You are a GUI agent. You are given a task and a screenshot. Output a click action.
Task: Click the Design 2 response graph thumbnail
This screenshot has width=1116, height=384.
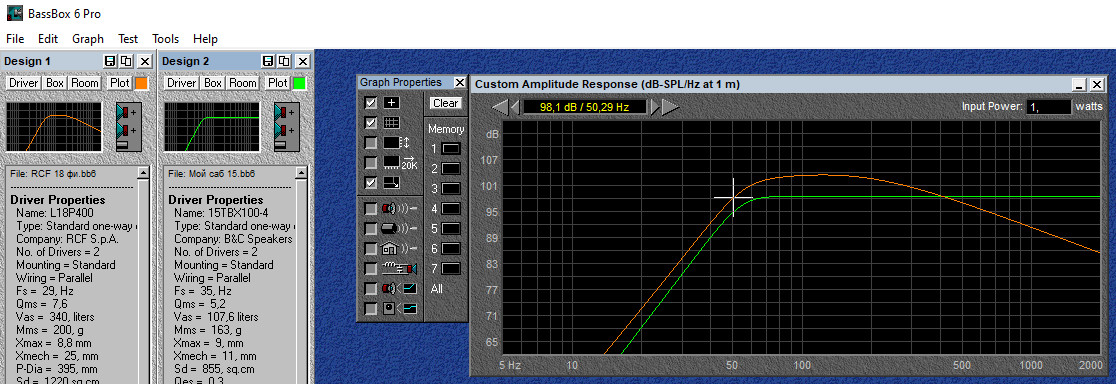click(x=212, y=127)
